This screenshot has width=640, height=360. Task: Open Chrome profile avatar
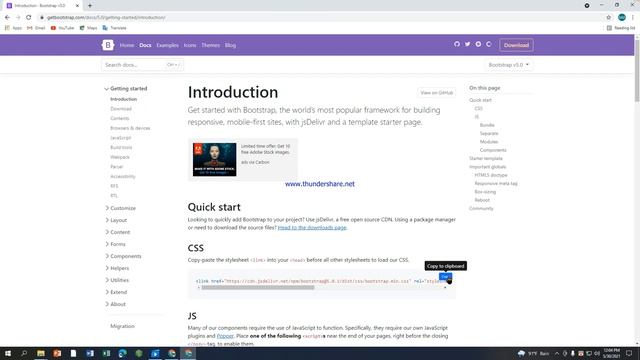[622, 18]
